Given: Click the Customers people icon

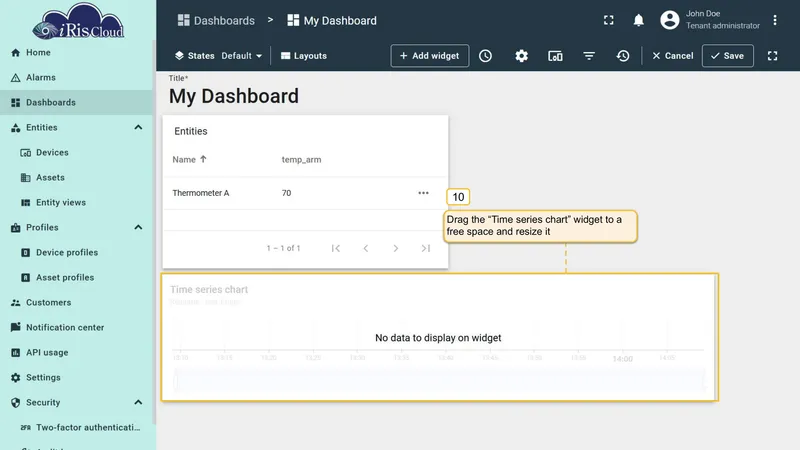Looking at the screenshot, I should point(16,303).
